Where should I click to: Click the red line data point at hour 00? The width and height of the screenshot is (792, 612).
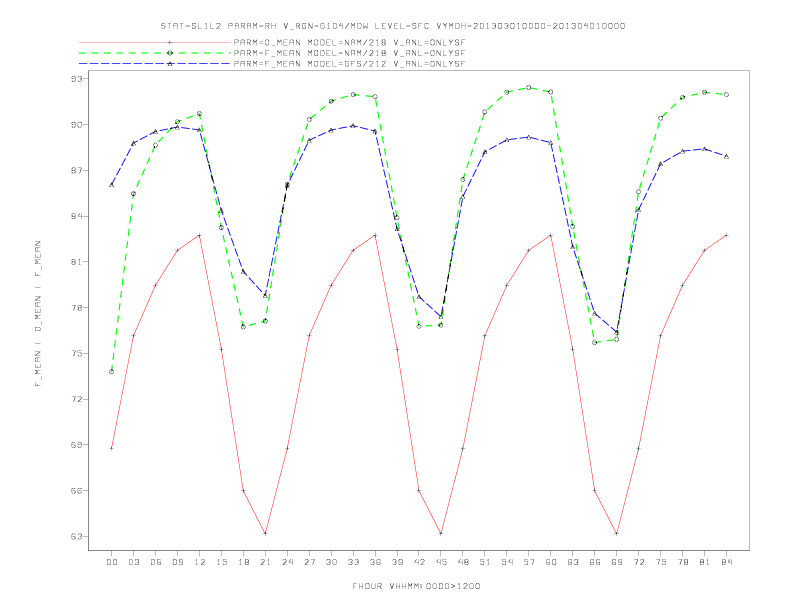coord(112,448)
